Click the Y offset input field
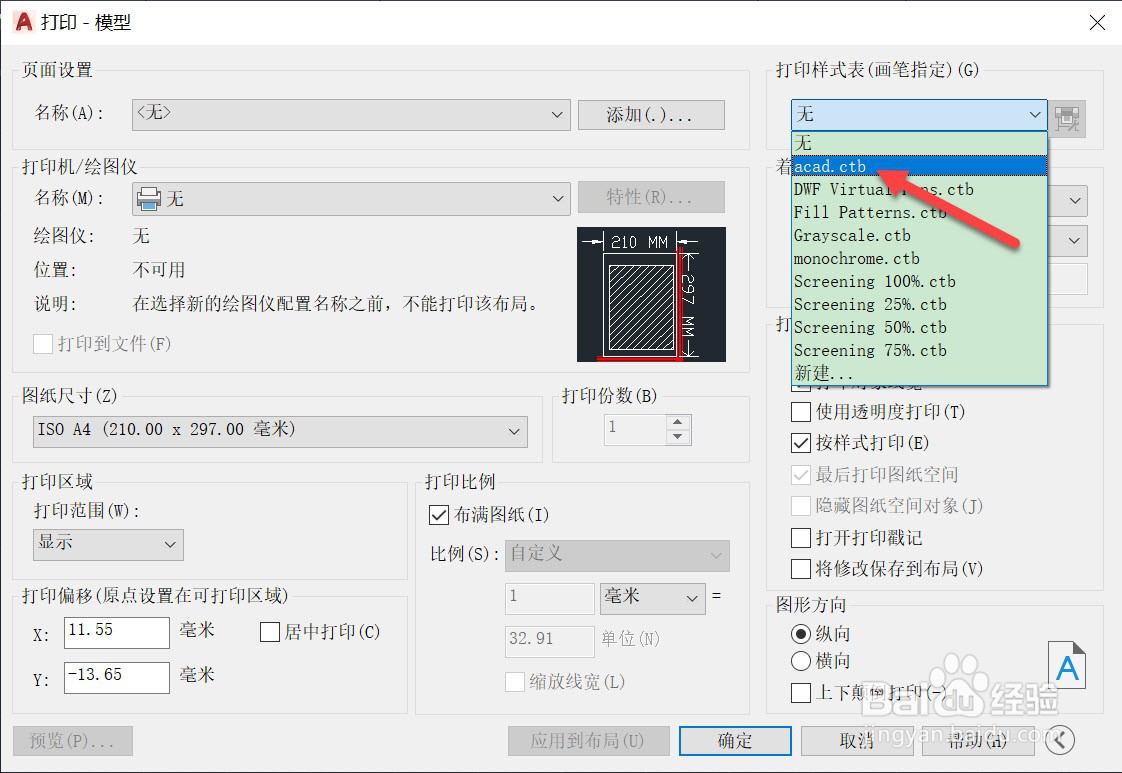 [x=117, y=678]
